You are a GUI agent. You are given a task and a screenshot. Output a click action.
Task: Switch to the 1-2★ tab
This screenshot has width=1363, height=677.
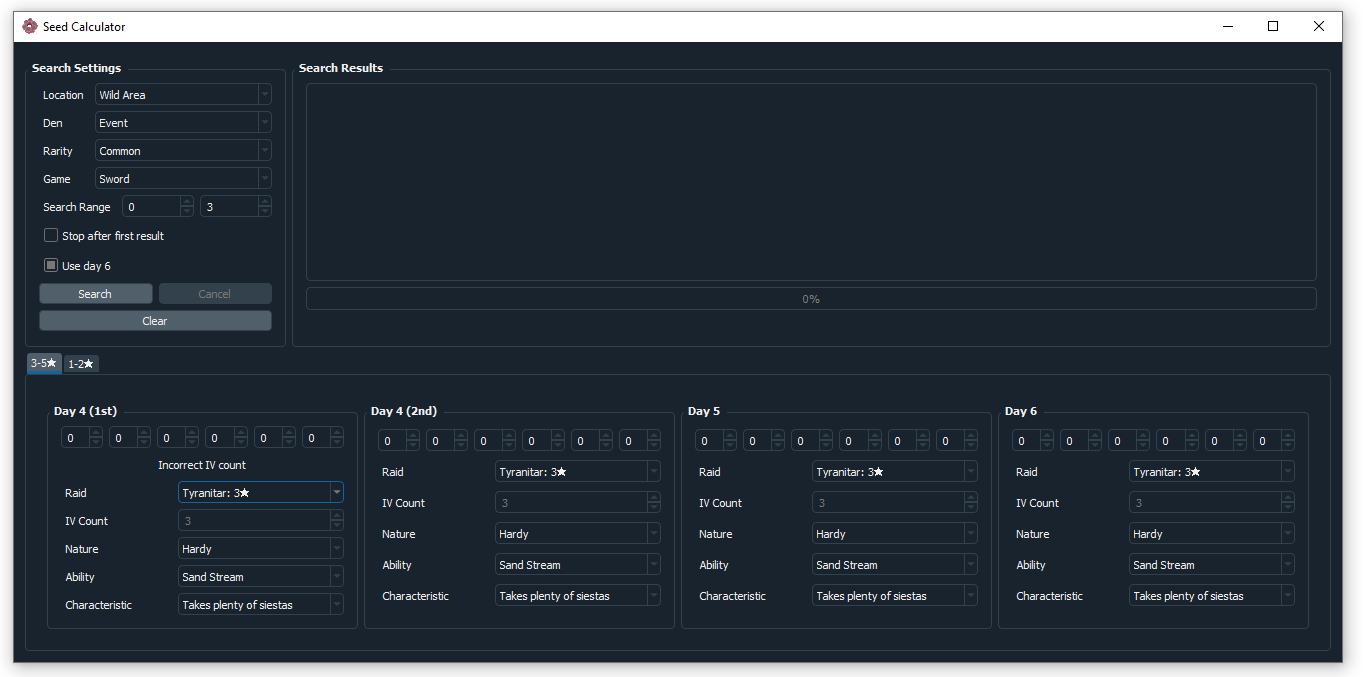[81, 364]
